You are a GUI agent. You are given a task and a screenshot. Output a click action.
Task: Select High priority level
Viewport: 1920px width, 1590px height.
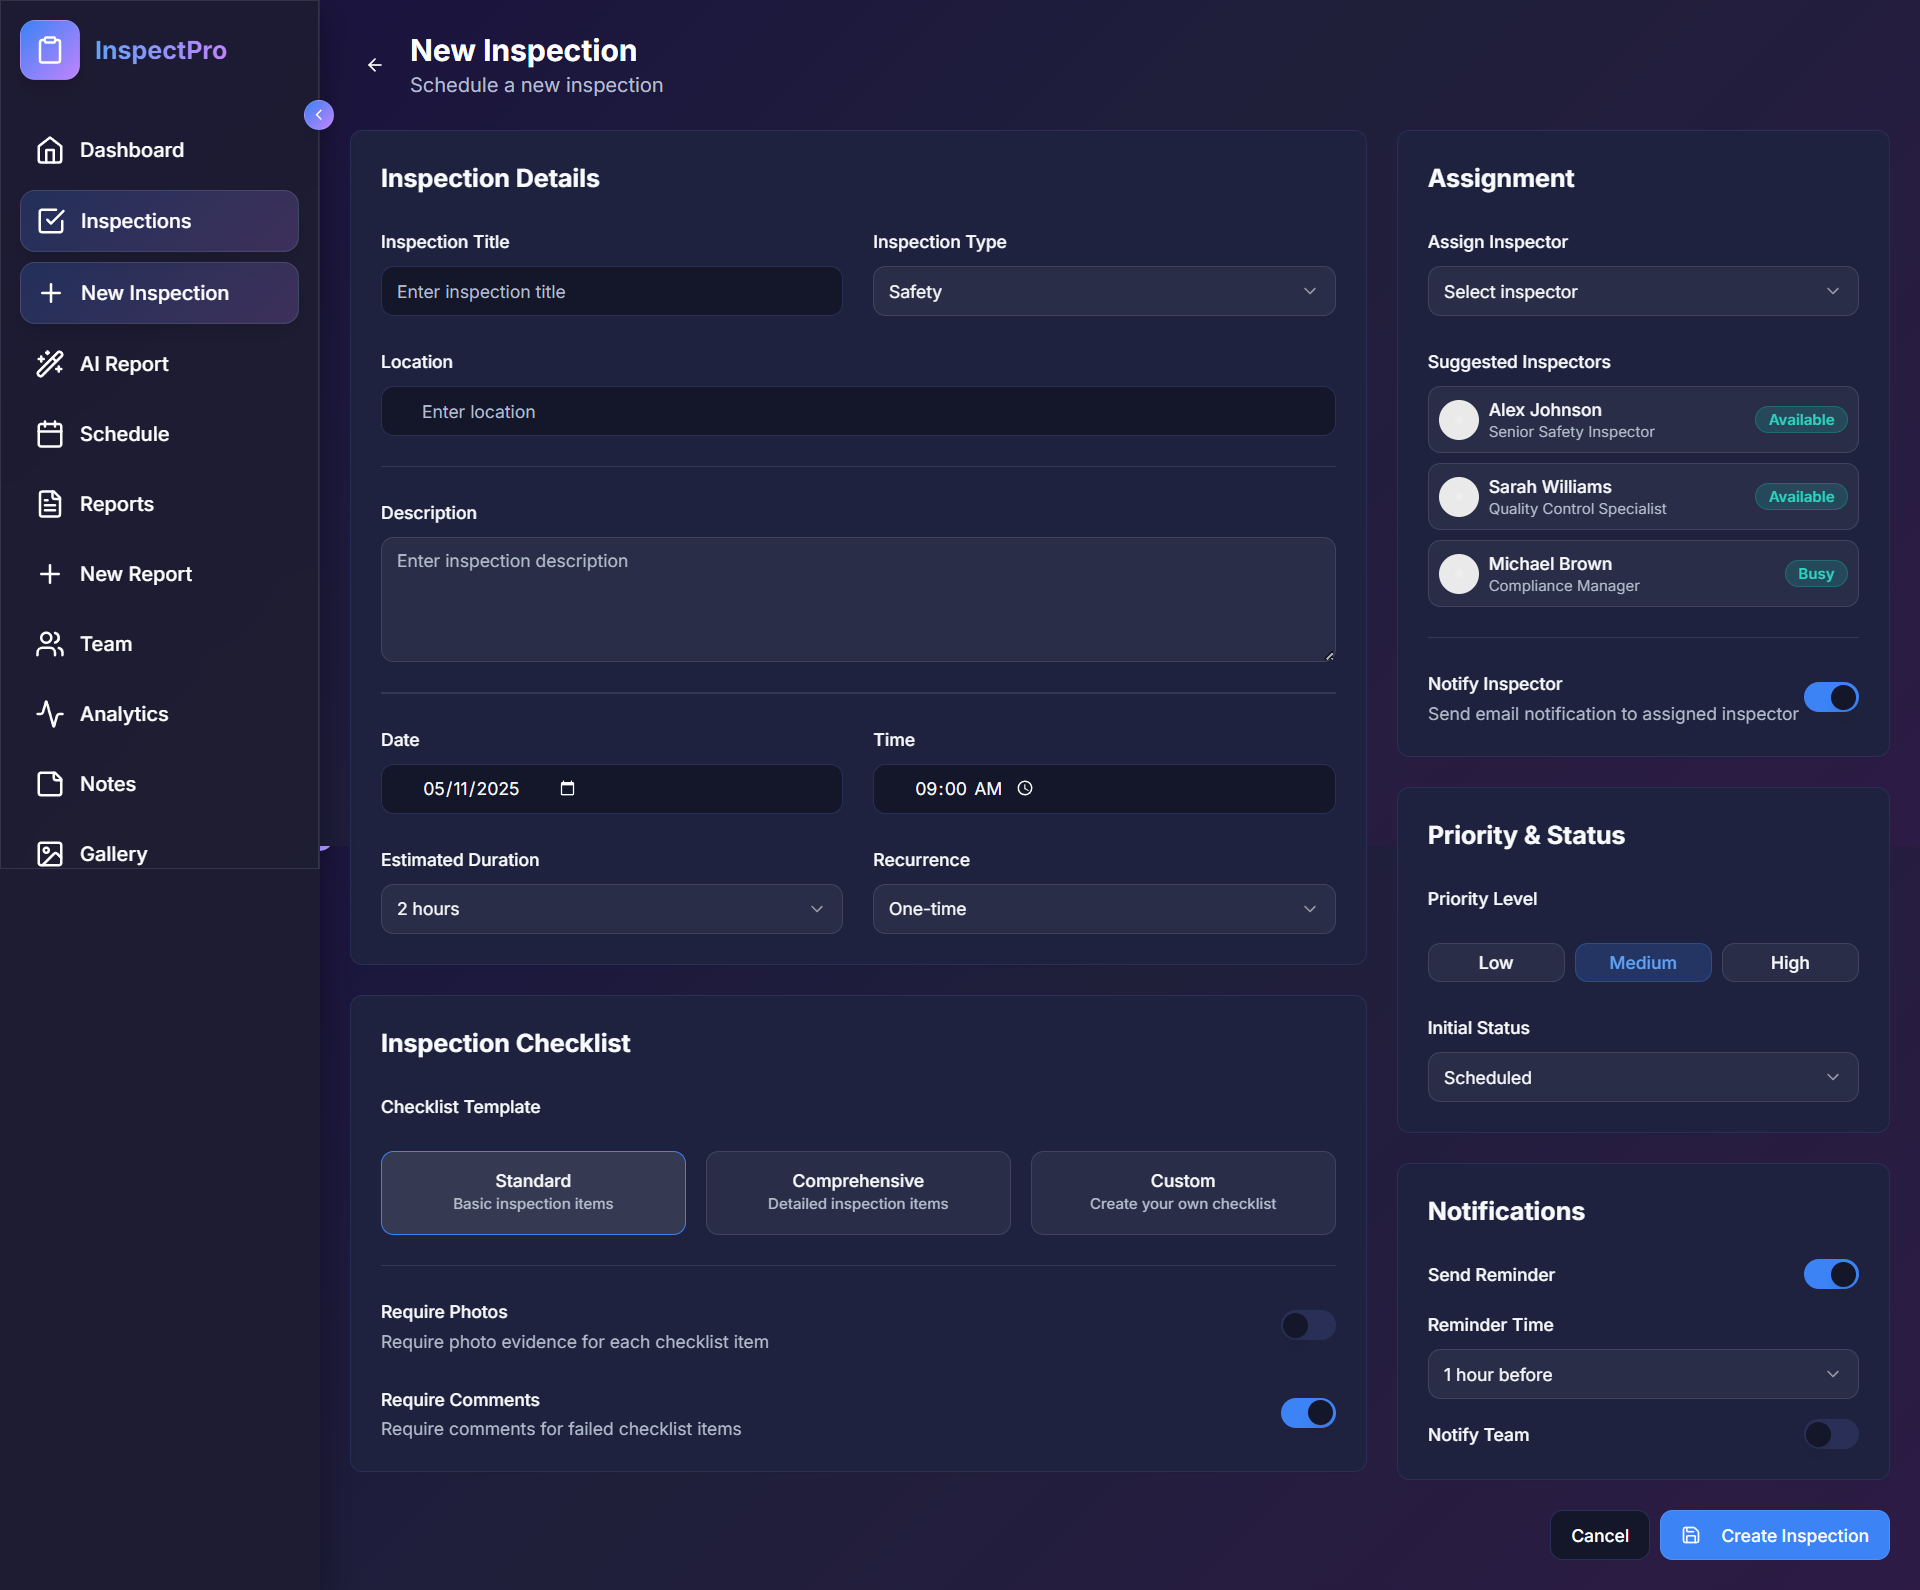tap(1790, 963)
